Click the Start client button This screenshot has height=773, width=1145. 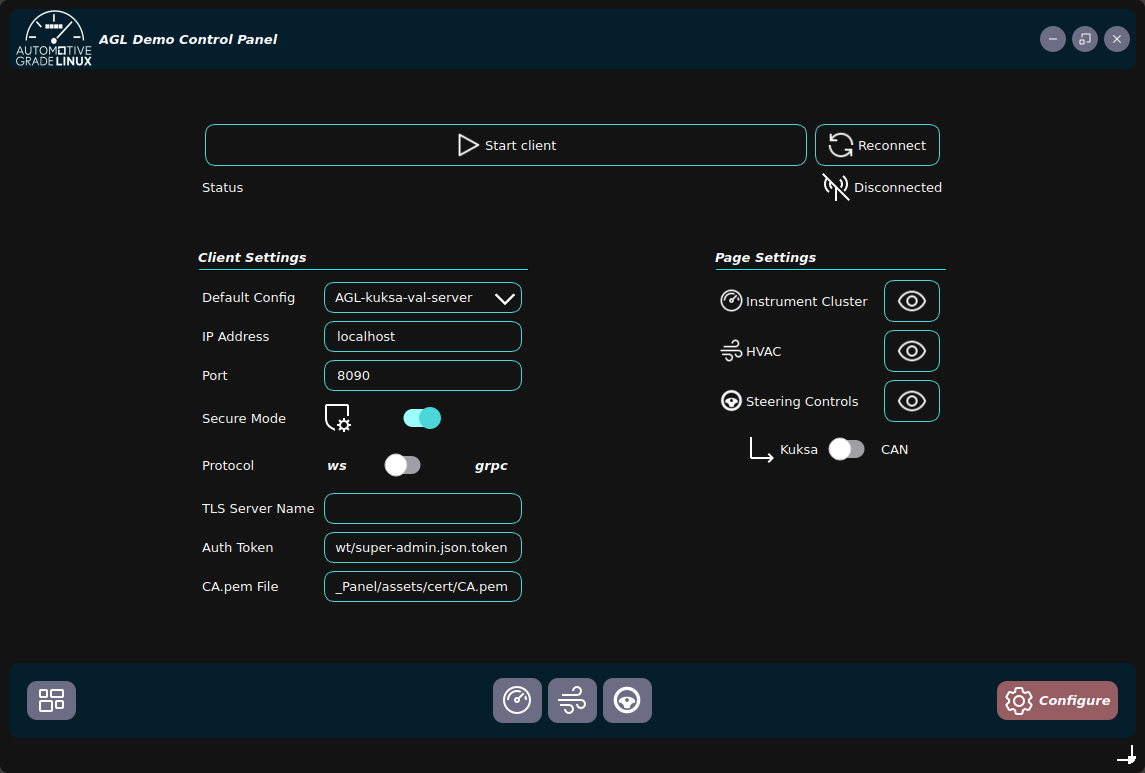tap(505, 145)
